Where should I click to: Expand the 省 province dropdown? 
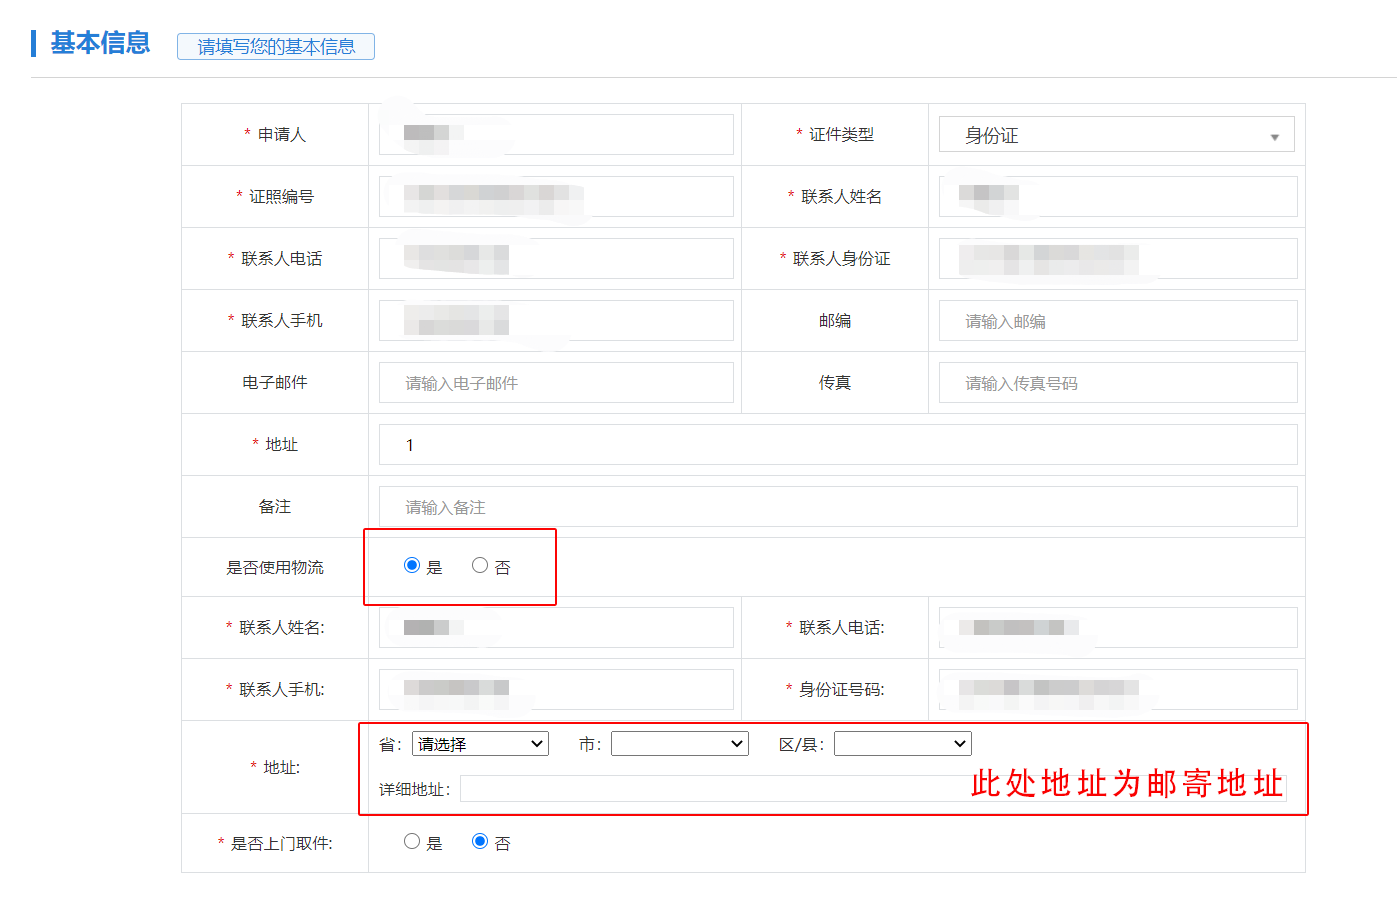click(480, 744)
